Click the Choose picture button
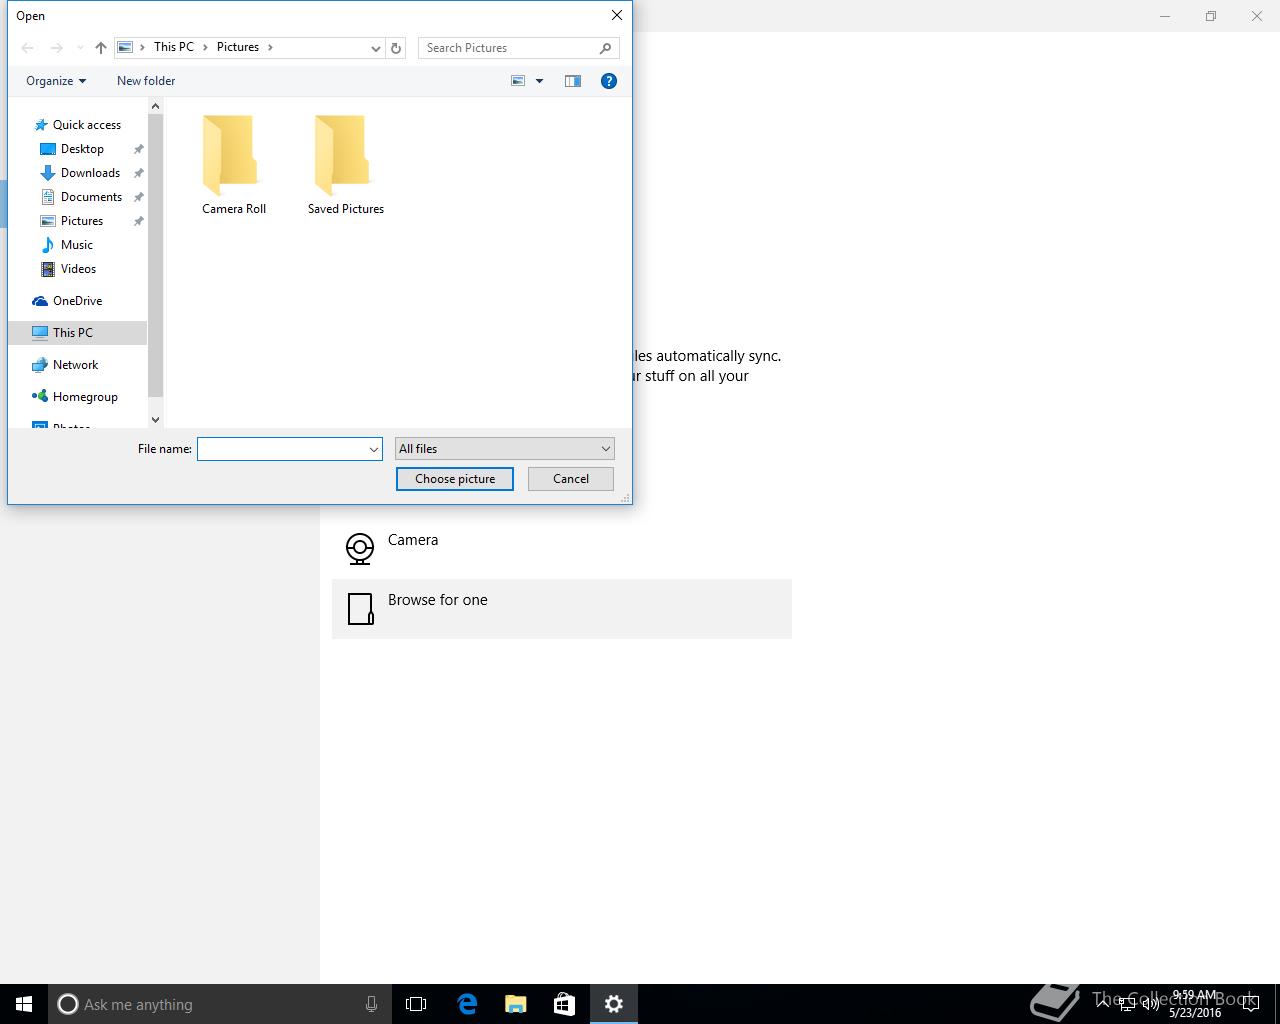 pyautogui.click(x=455, y=479)
